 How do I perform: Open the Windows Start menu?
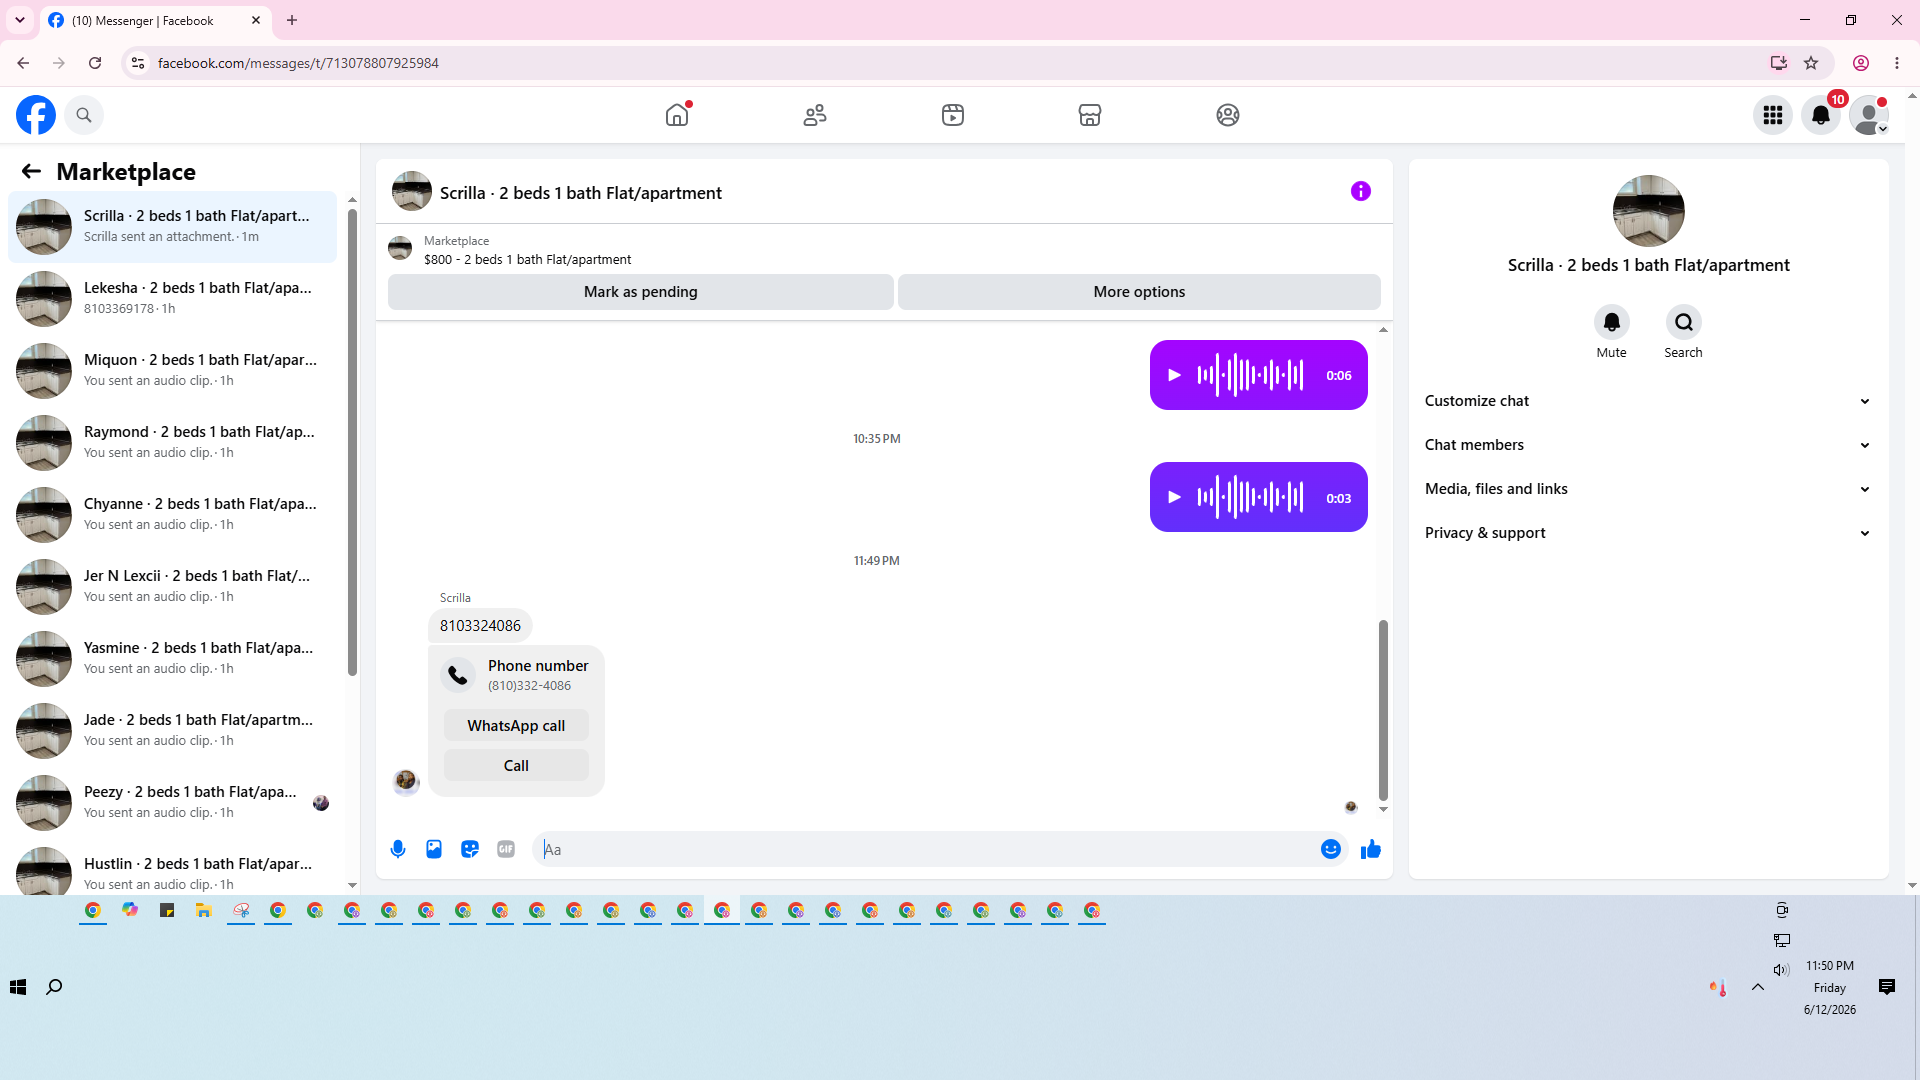18,987
